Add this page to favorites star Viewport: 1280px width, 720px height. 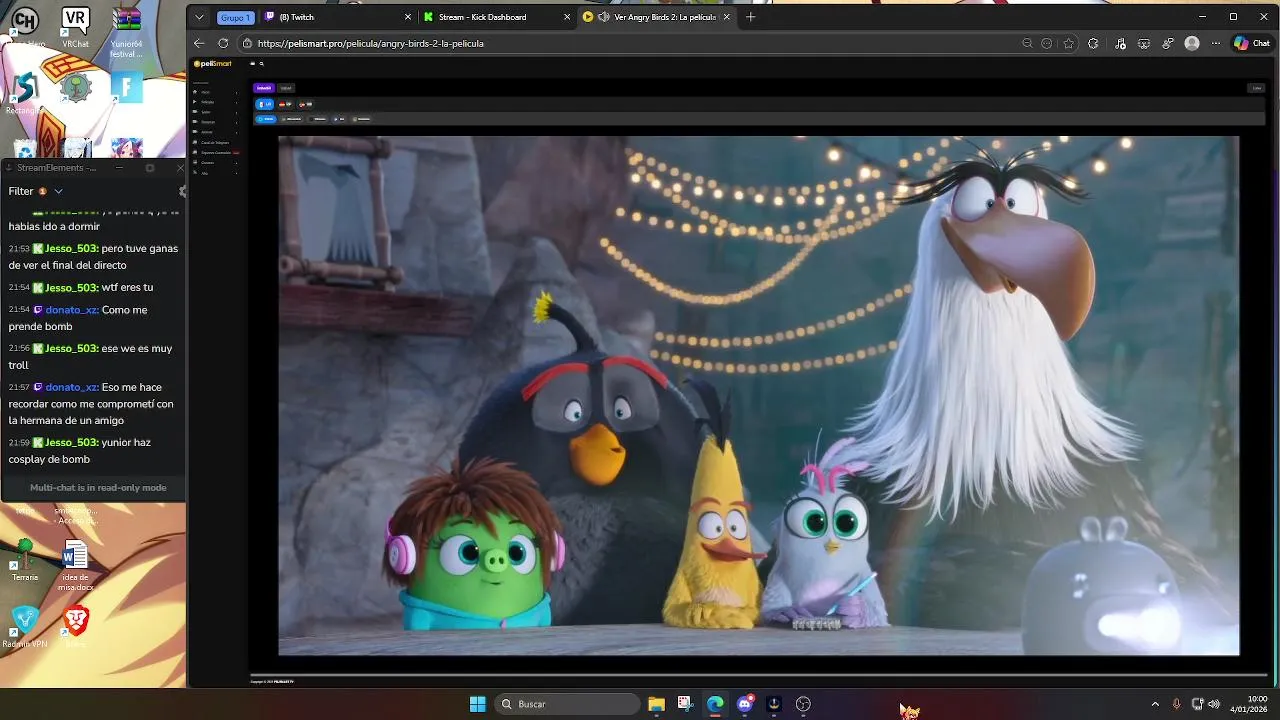coord(1069,43)
